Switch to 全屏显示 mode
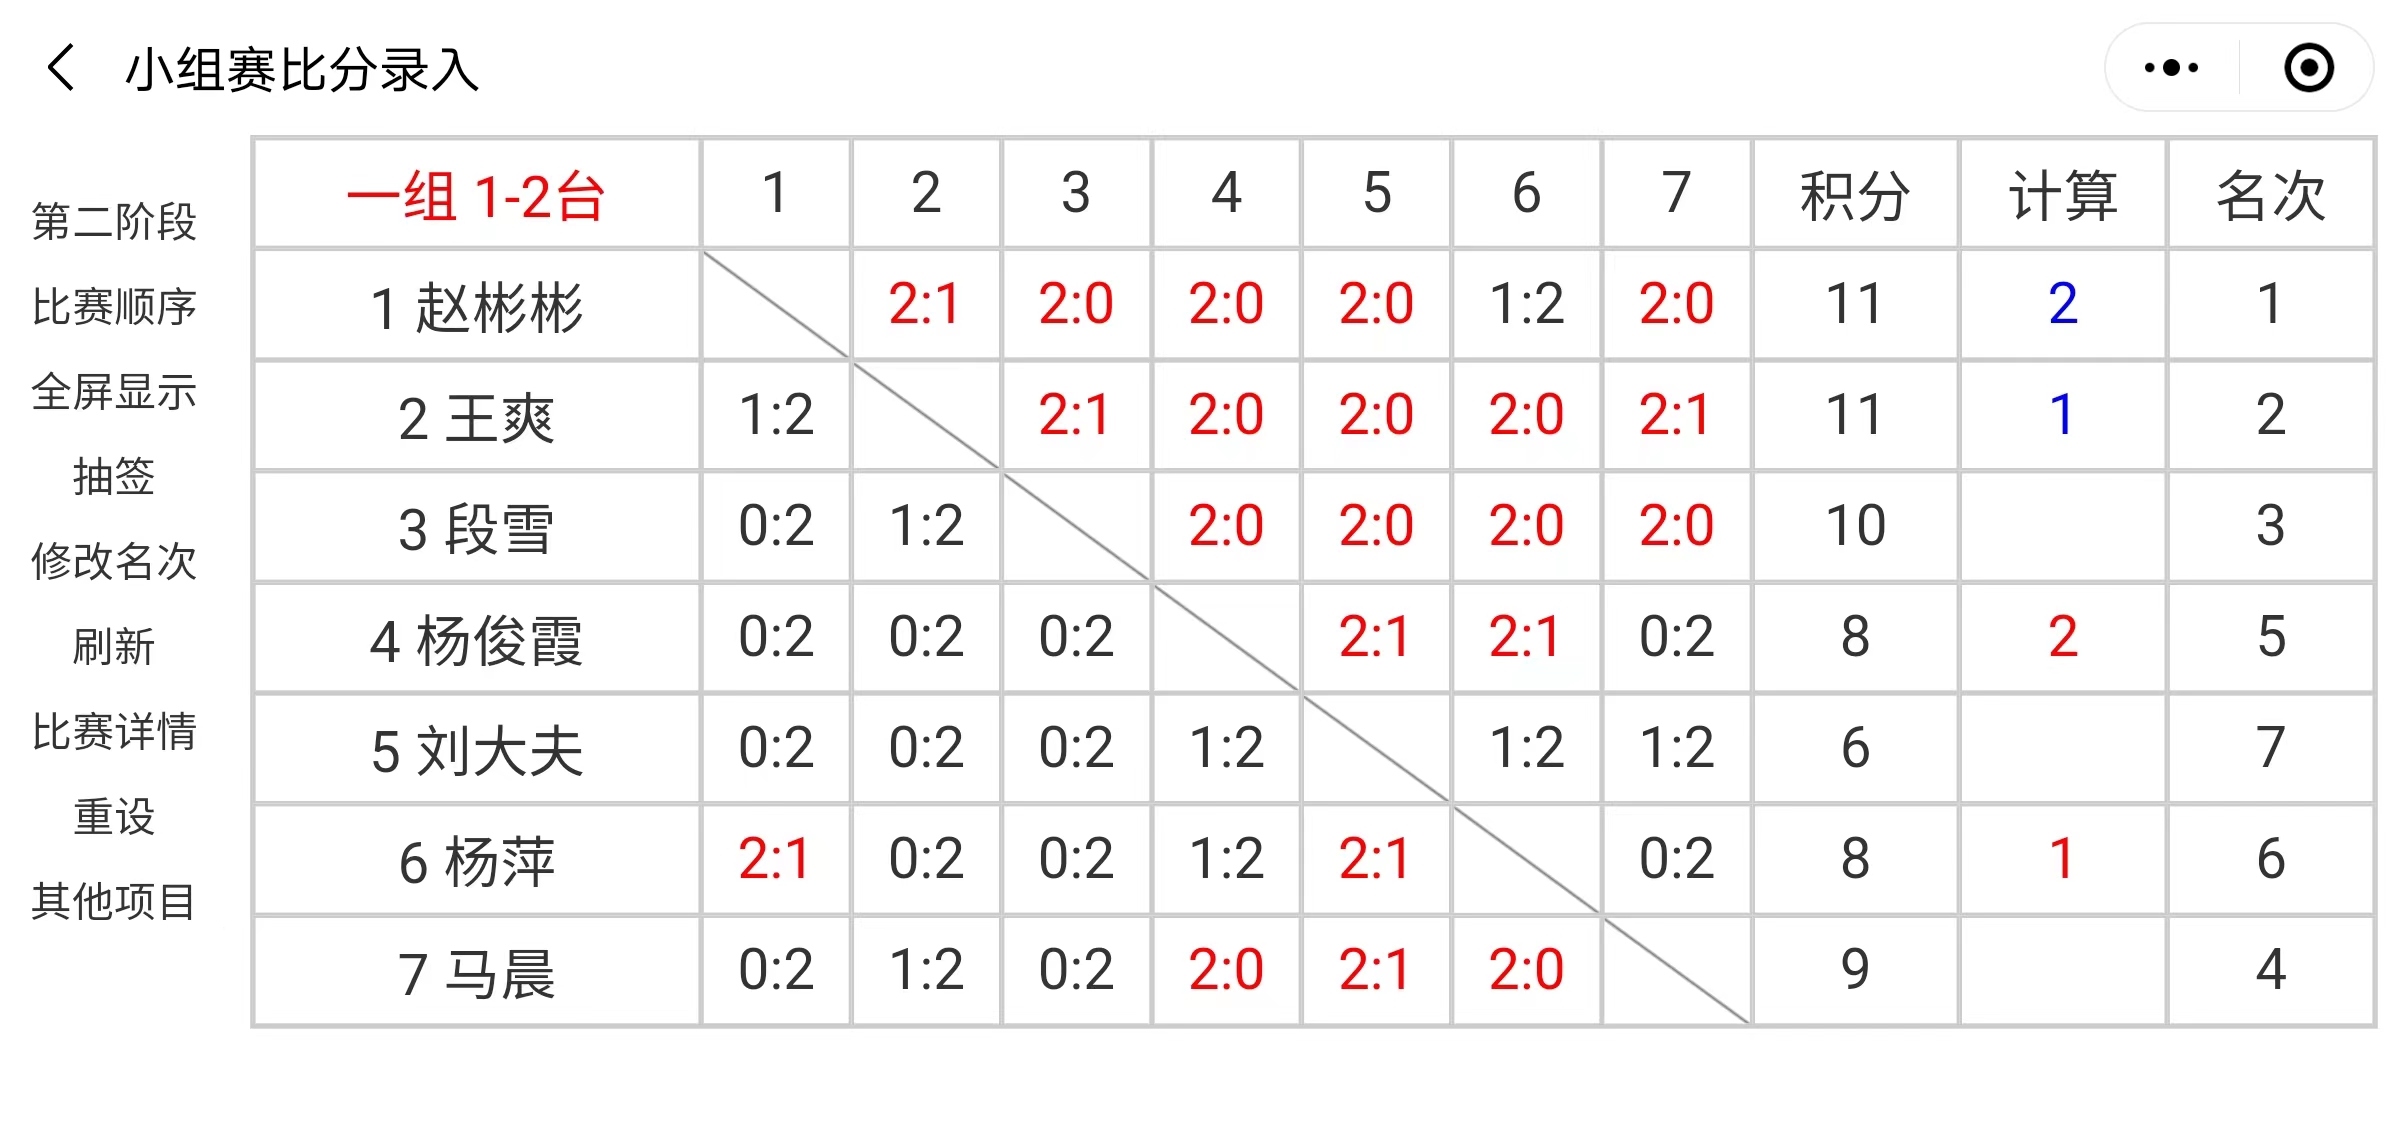 pos(114,391)
